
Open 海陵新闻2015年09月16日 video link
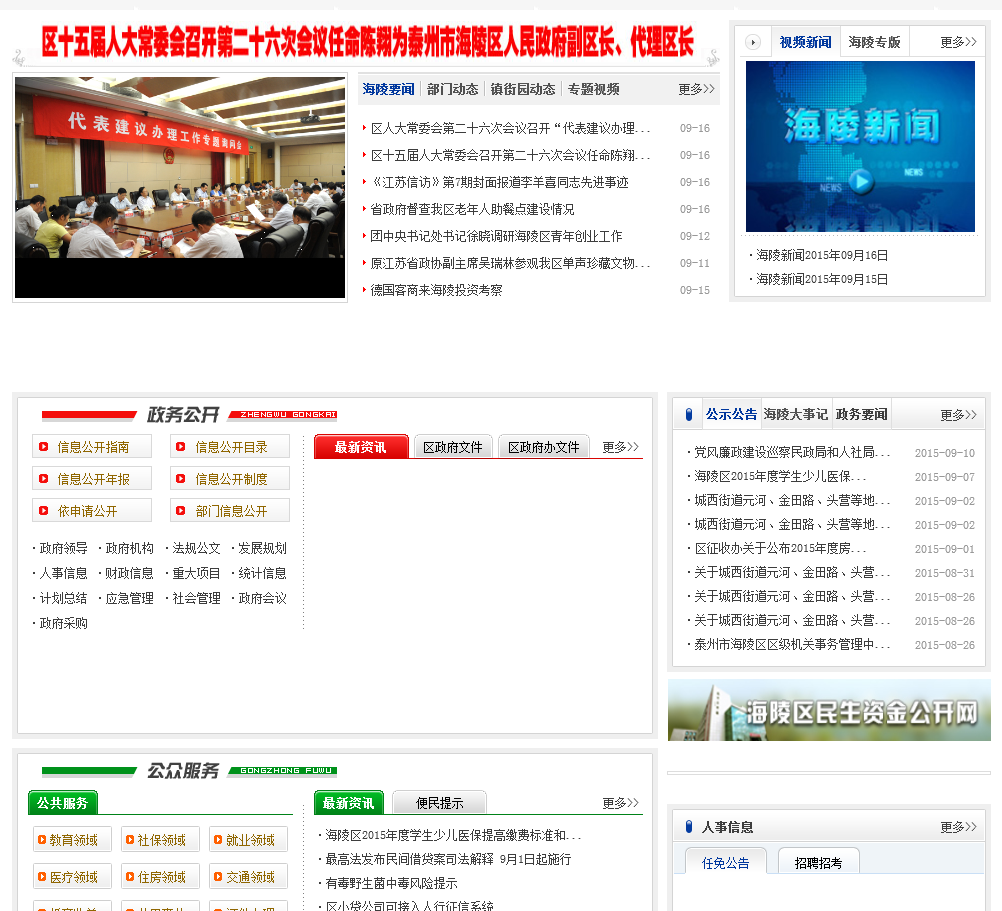pos(822,255)
